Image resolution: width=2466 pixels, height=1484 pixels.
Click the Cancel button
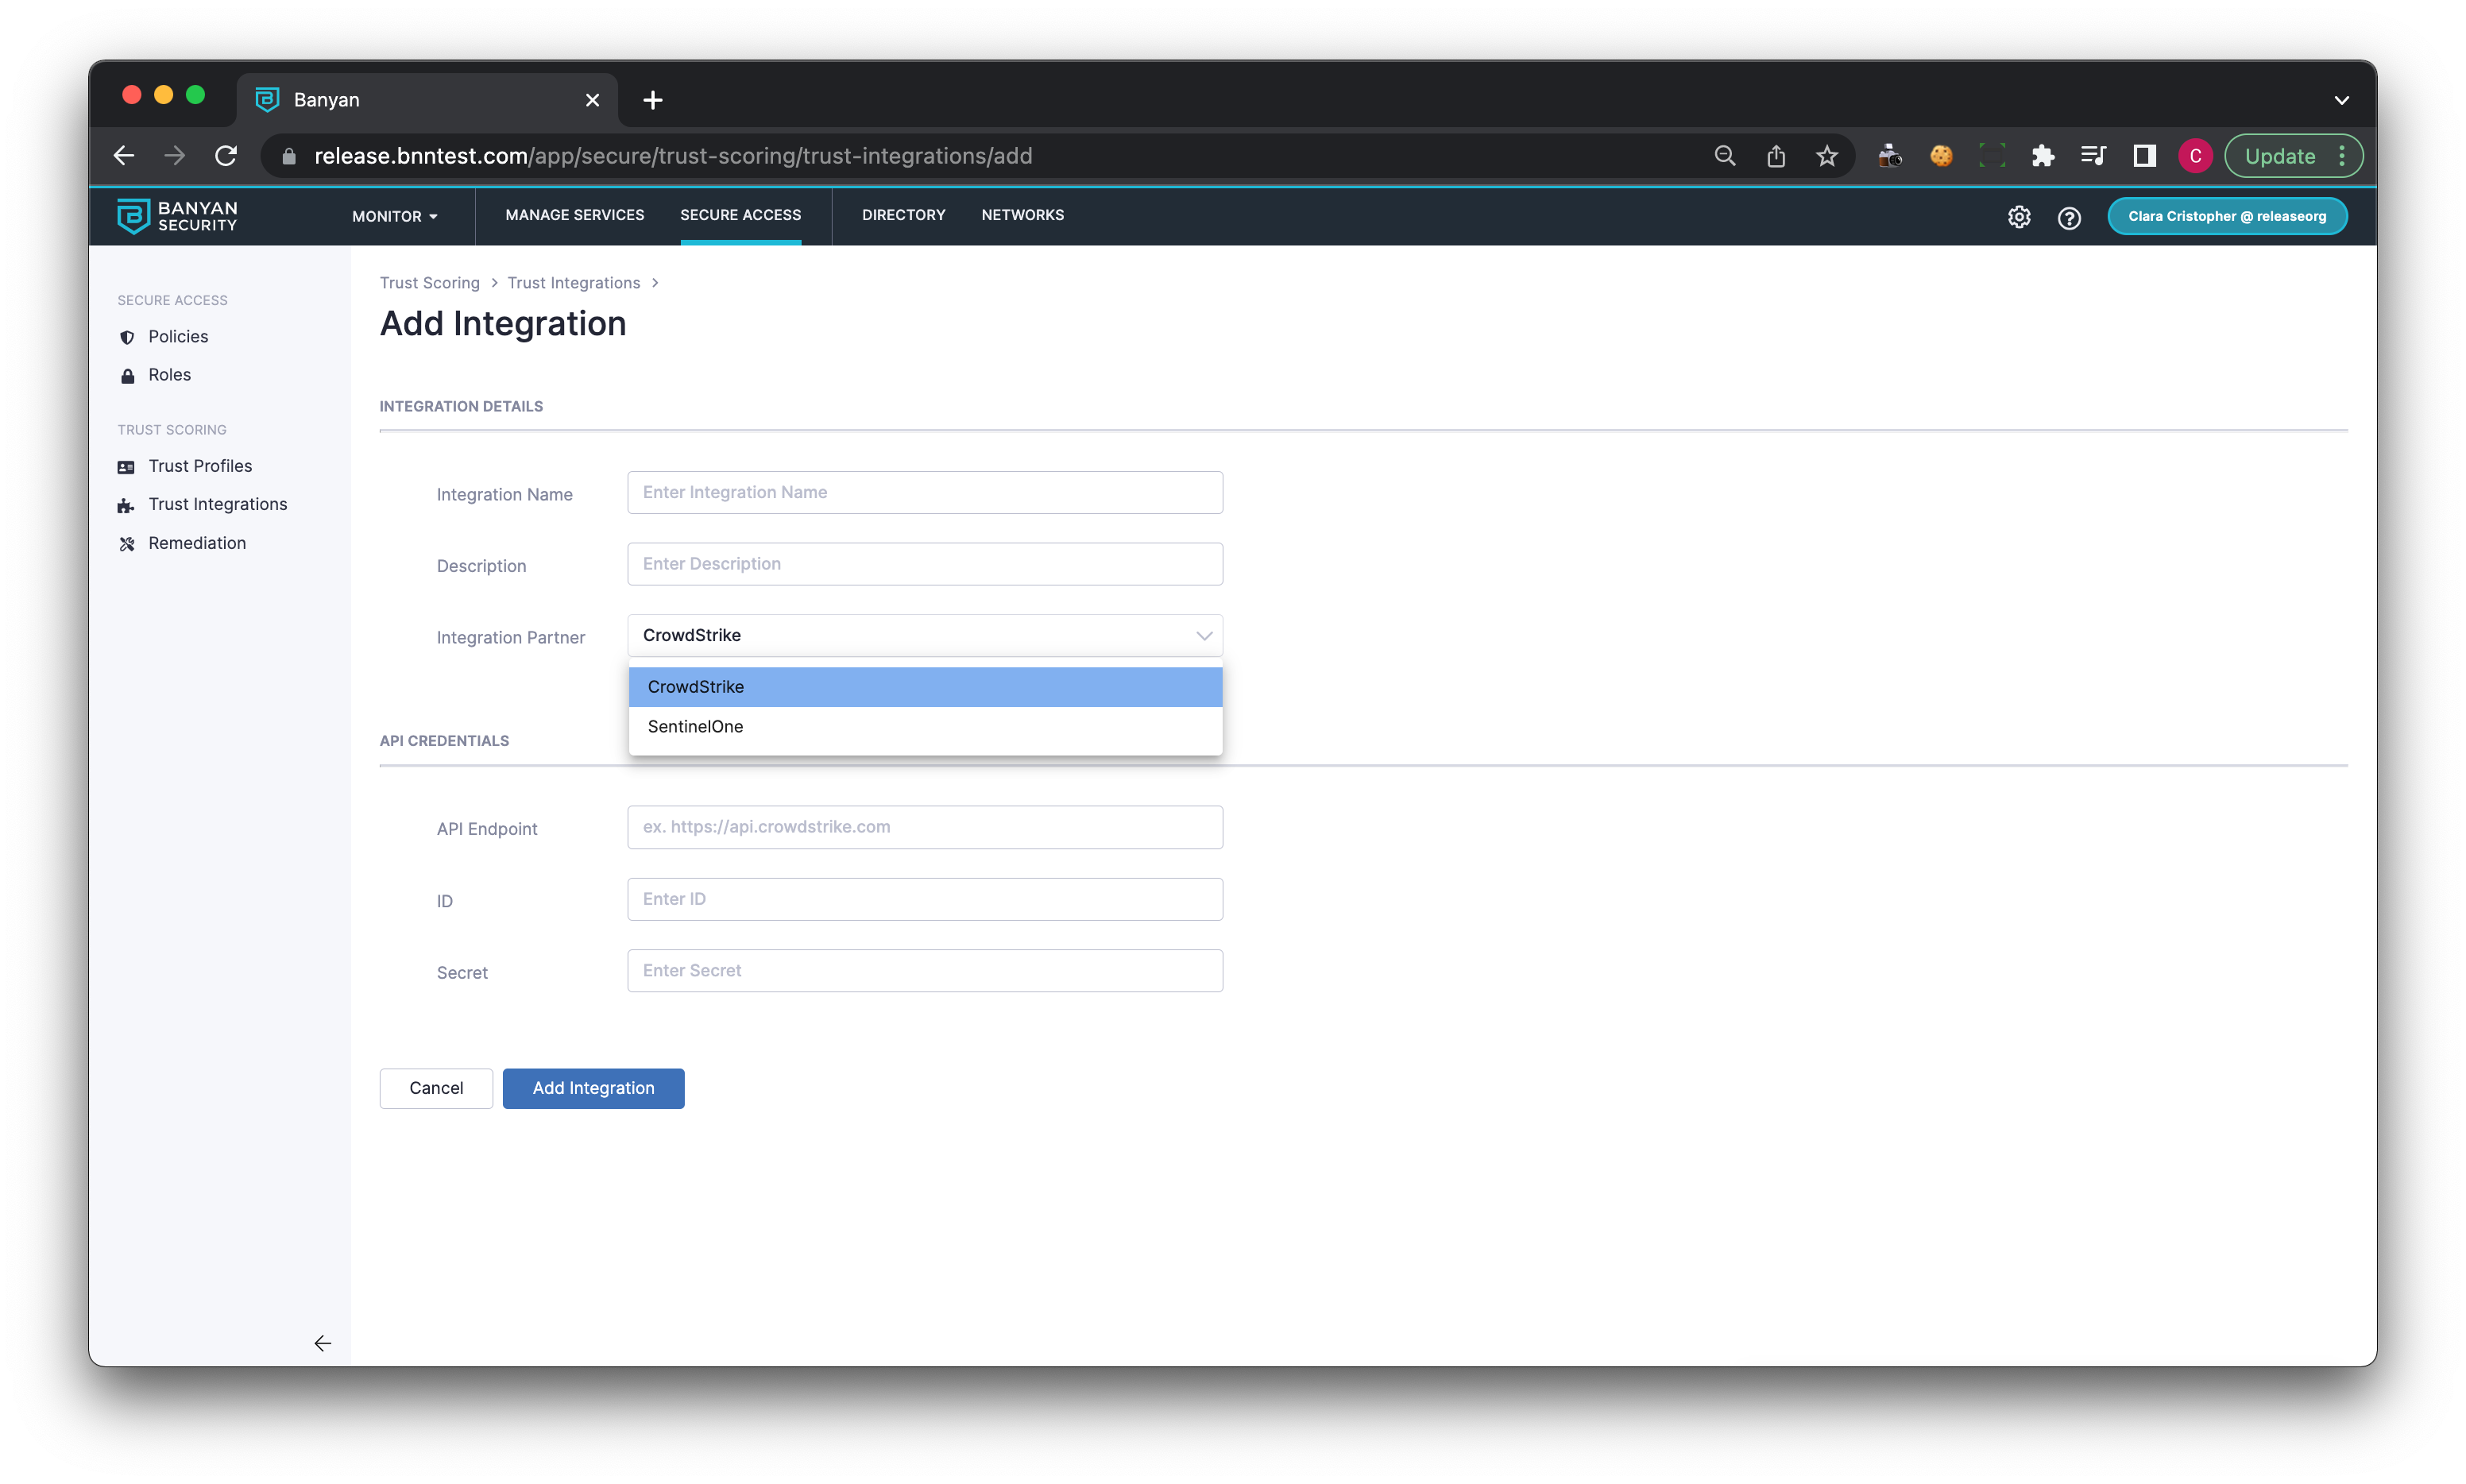[x=436, y=1088]
